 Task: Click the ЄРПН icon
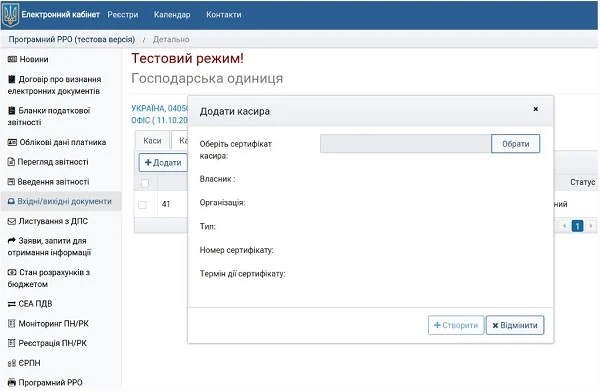pos(12,363)
